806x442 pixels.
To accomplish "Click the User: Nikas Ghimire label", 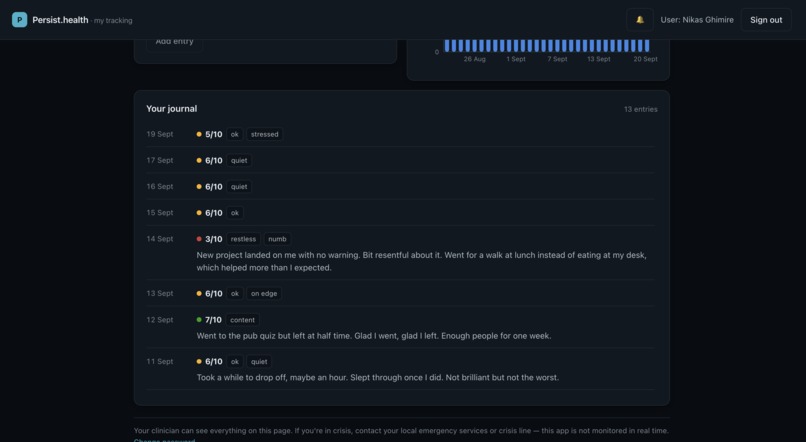I will 697,20.
